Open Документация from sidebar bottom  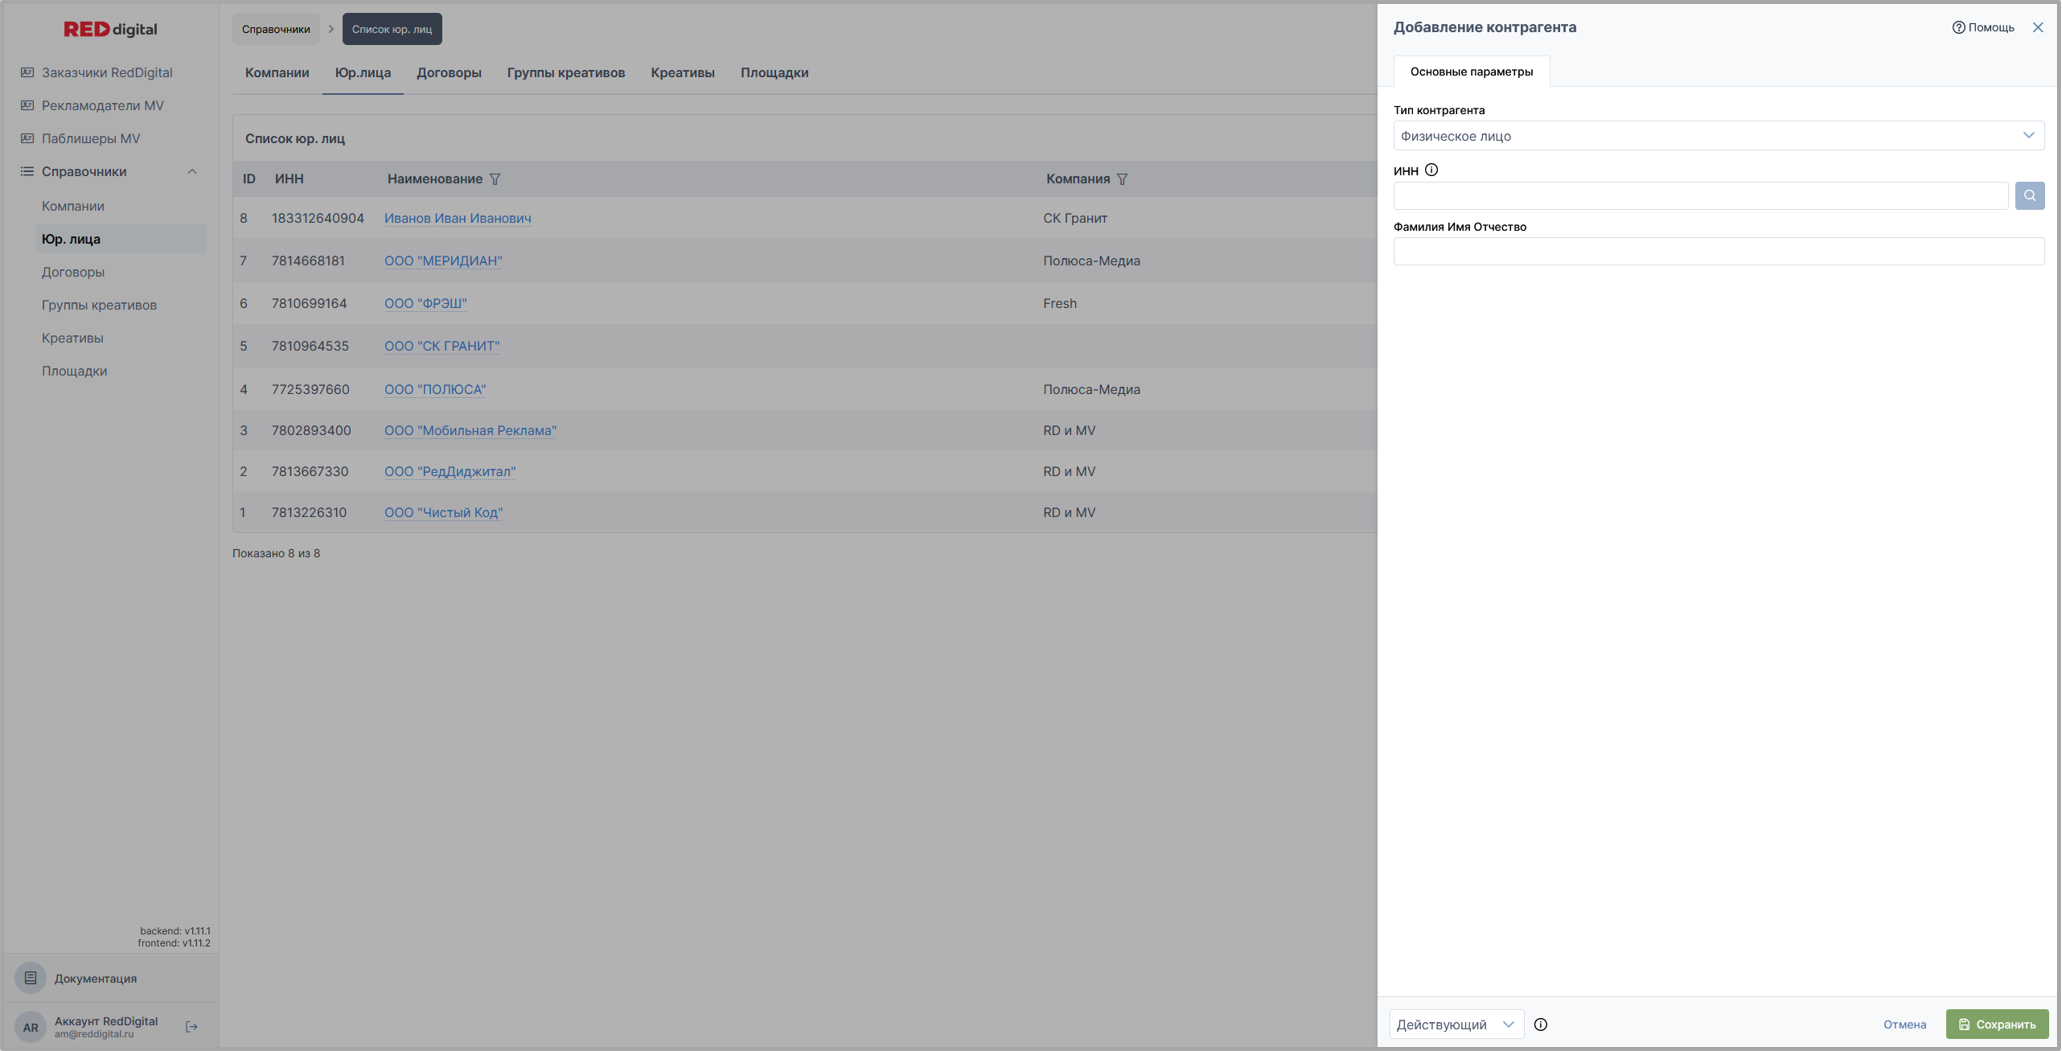95,978
